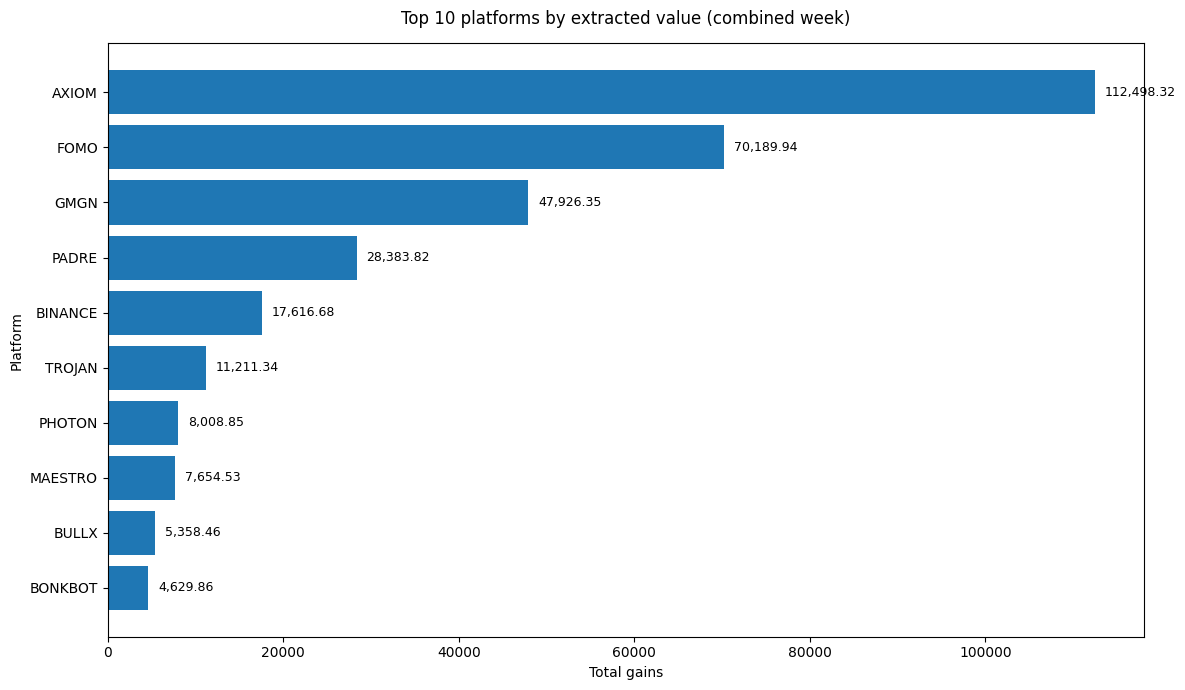
Task: Click the value label 70,189.94
Action: [x=766, y=147]
